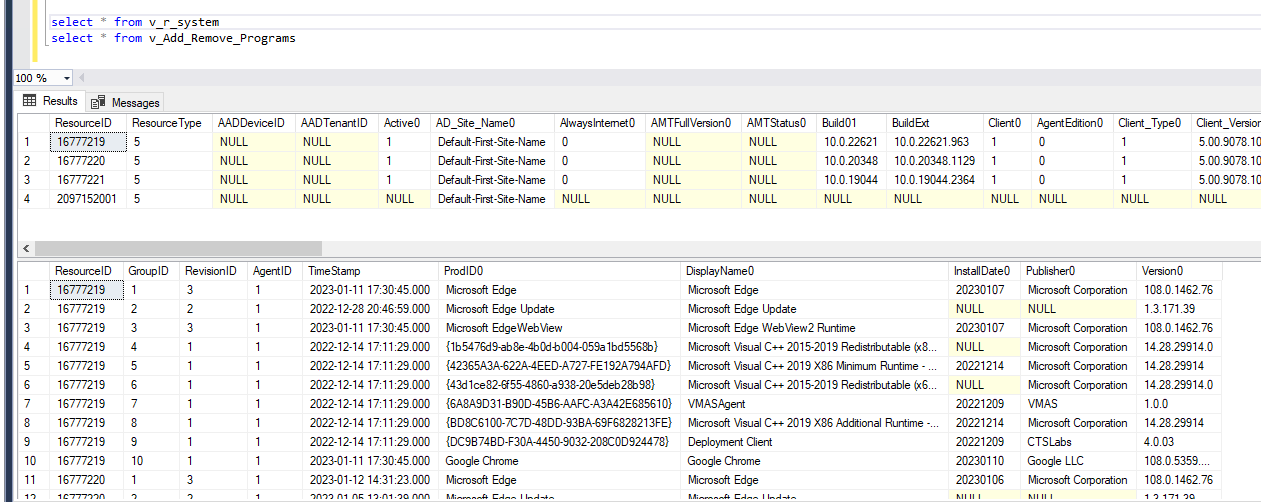Select the Client_Type0 column header
The height and width of the screenshot is (502, 1261).
pyautogui.click(x=1154, y=123)
